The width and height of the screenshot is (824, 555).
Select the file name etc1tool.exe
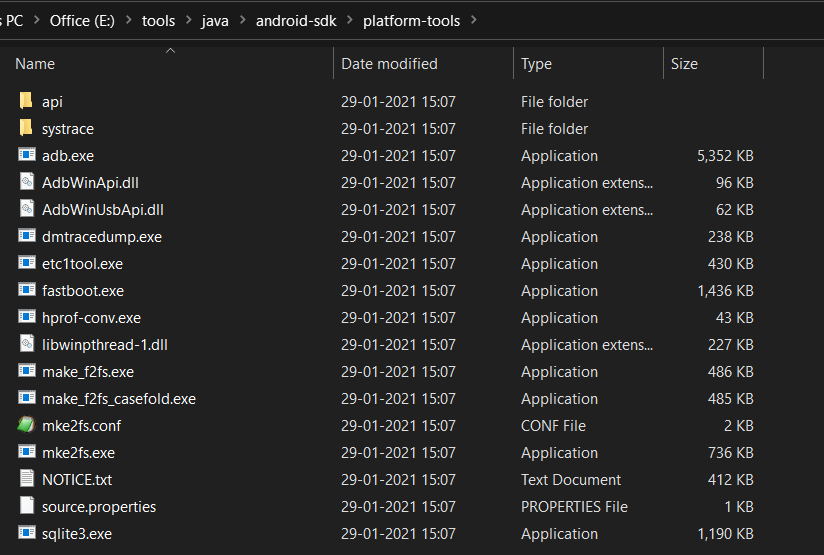(x=83, y=264)
